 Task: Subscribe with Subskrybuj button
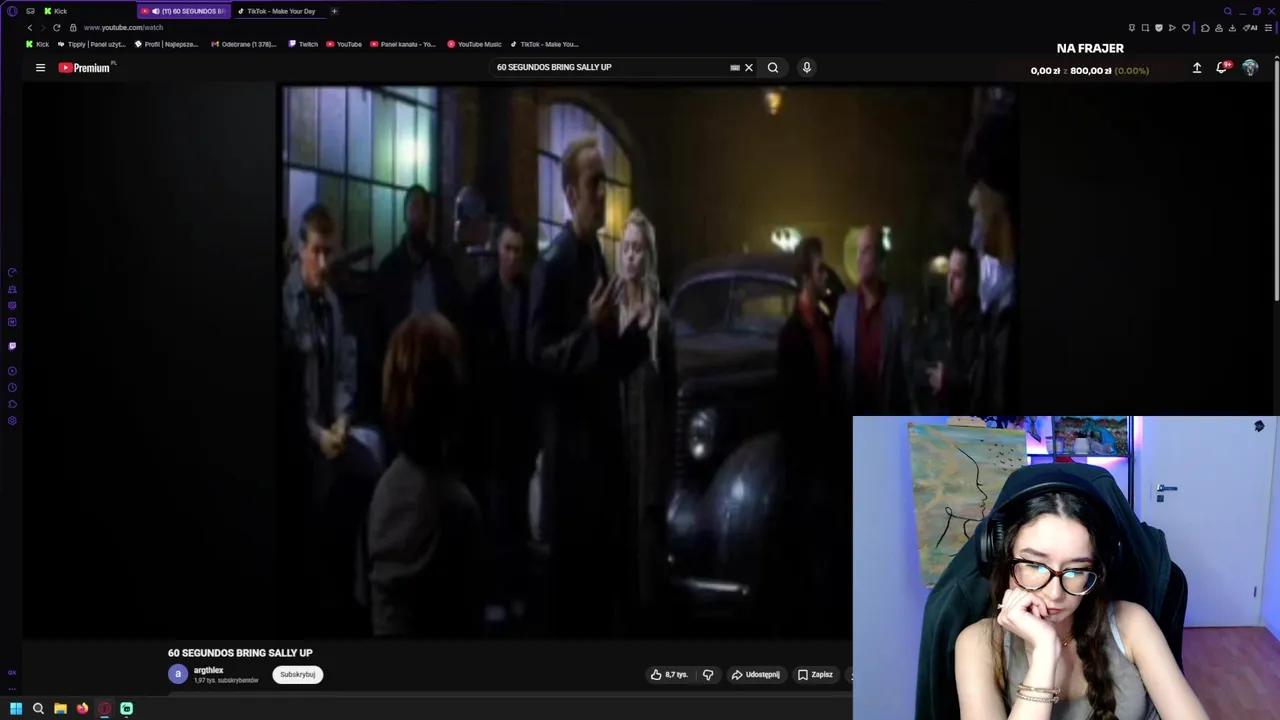[298, 675]
